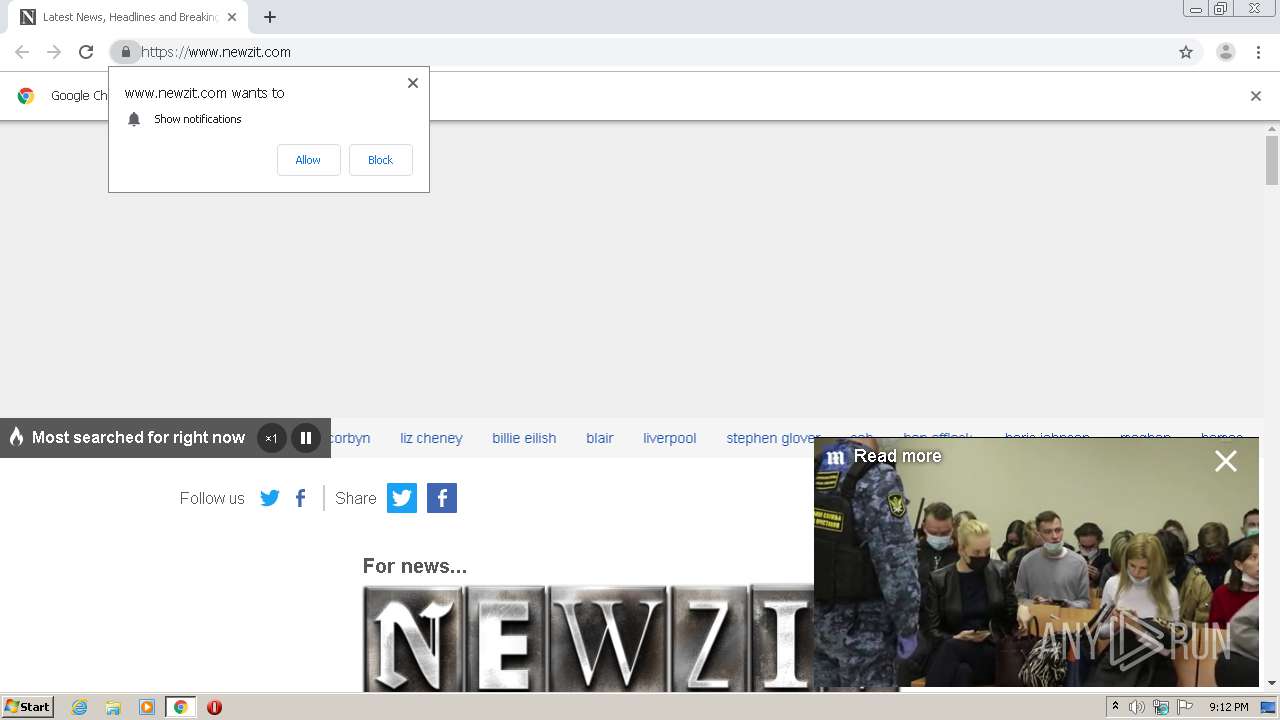
Task: Open the Chrome profile avatar
Action: click(x=1226, y=52)
